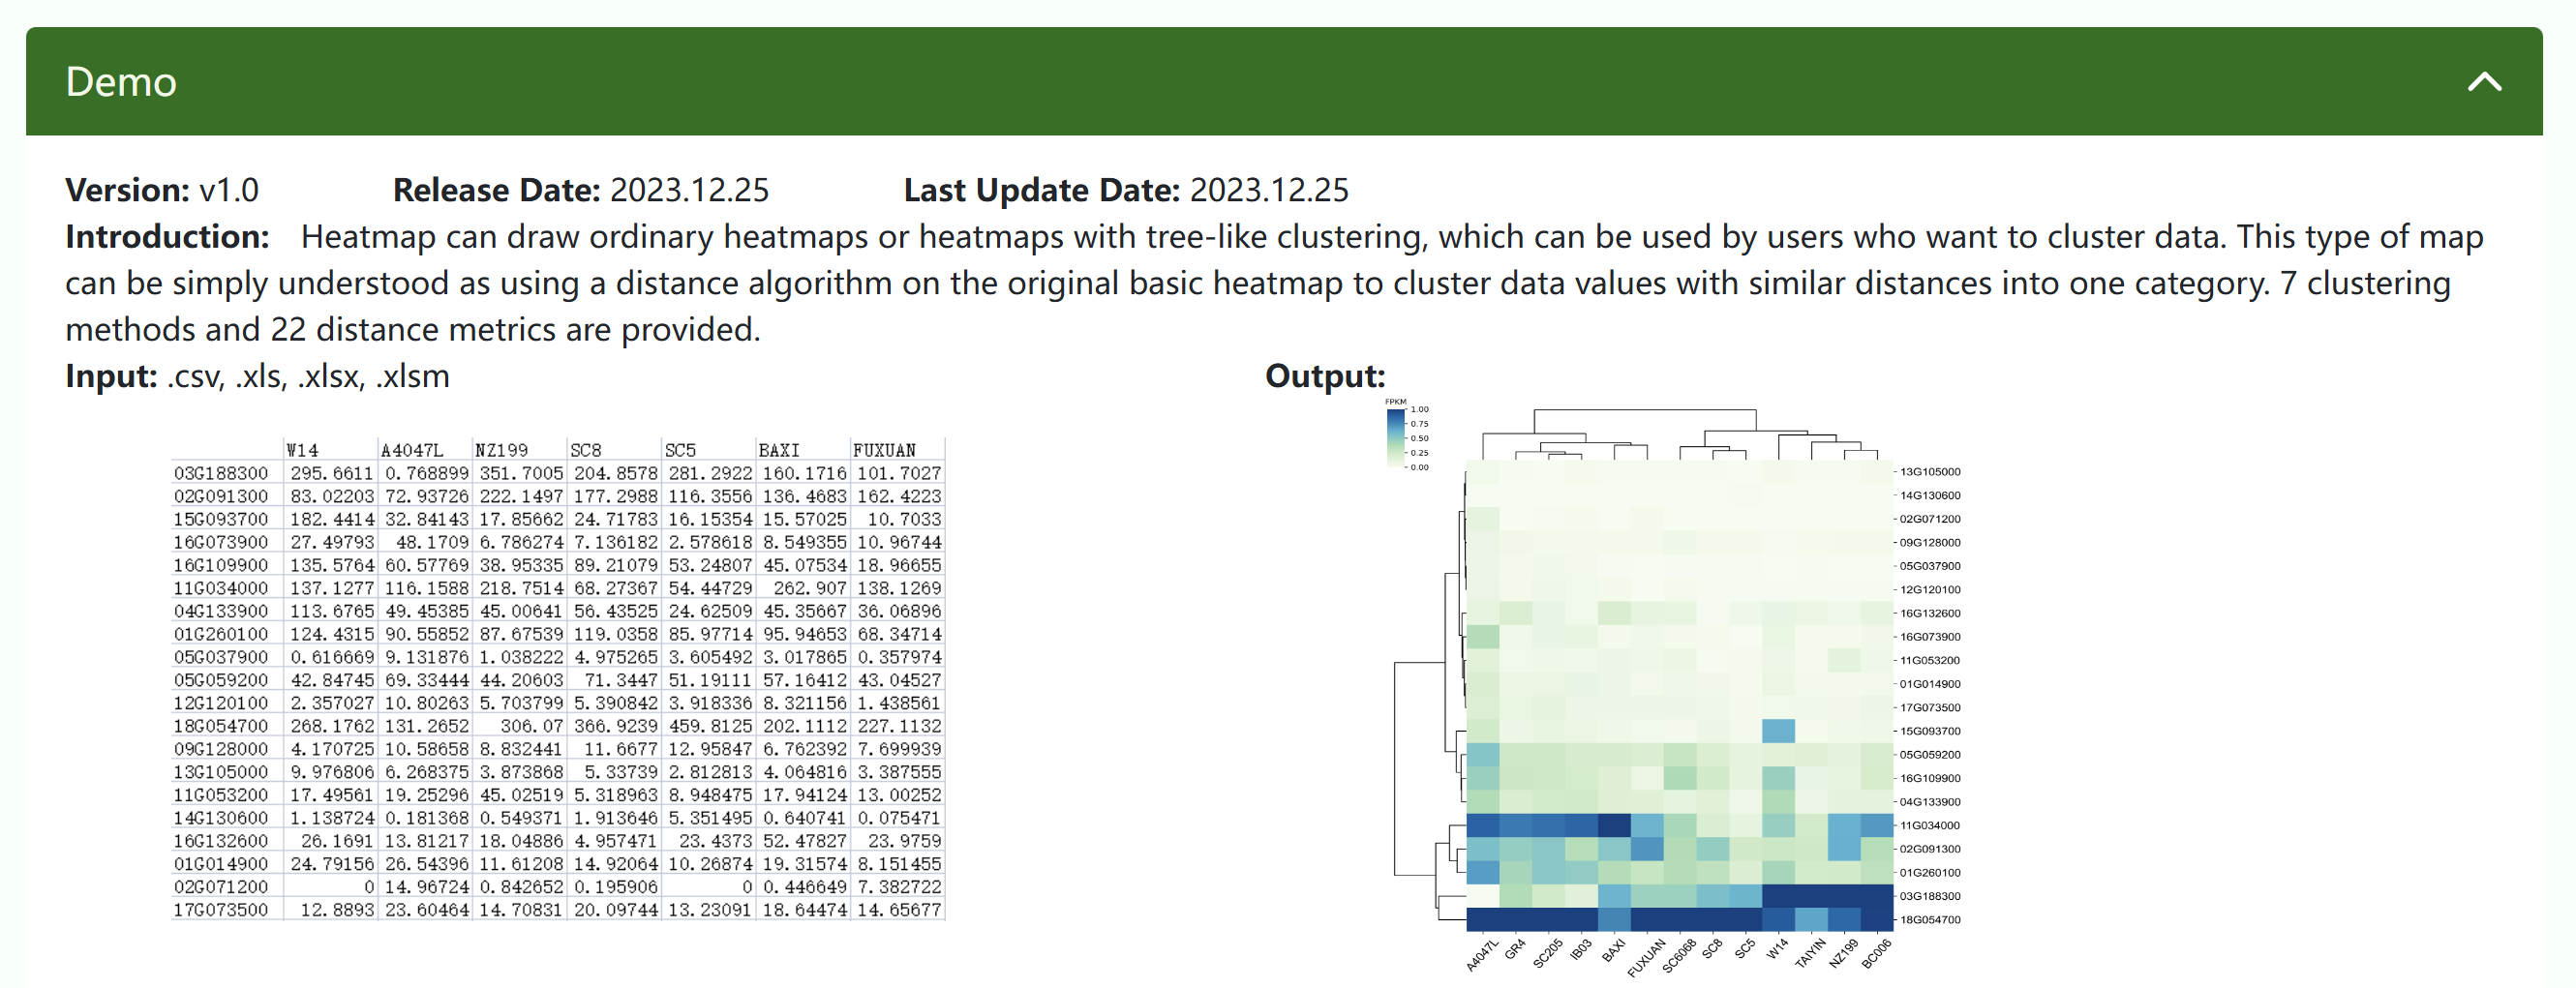Click the 13G105000 row label in heatmap
The width and height of the screenshot is (2576, 988).
click(1930, 471)
